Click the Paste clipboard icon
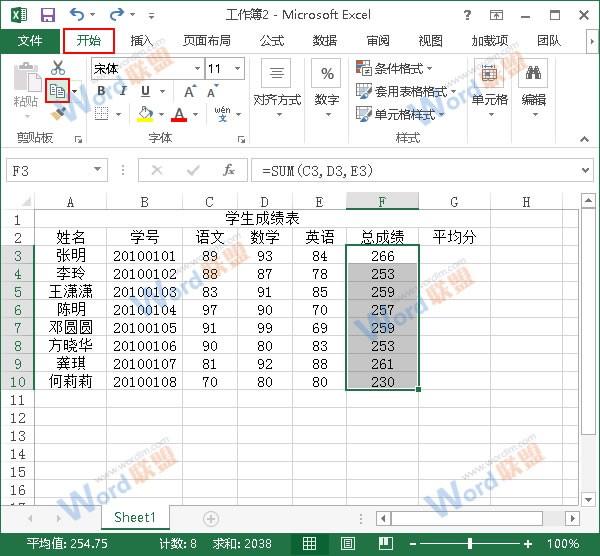Viewport: 600px width, 556px height. [x=27, y=78]
